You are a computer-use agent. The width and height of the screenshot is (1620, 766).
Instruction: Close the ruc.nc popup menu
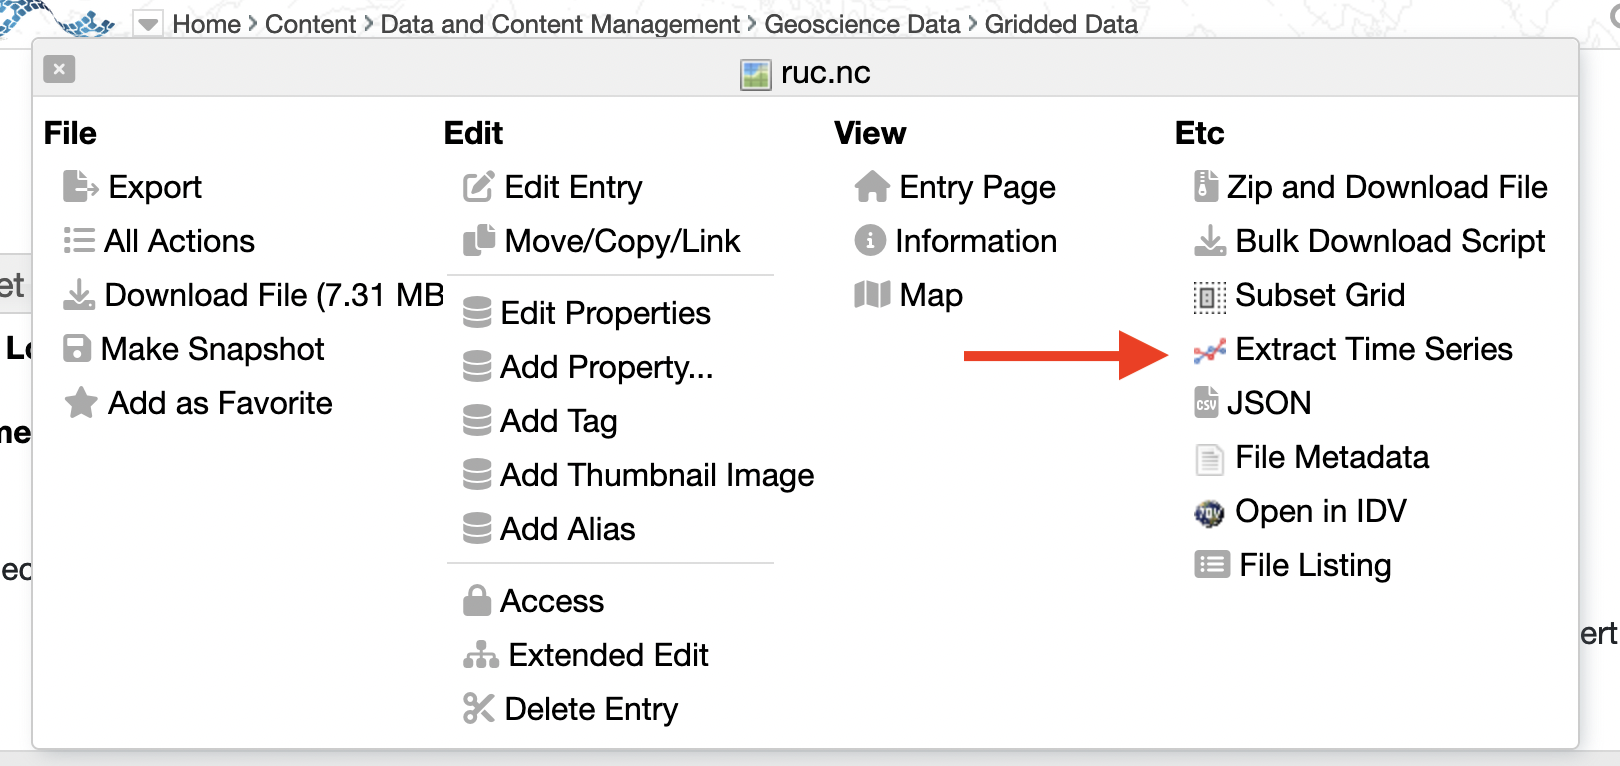click(x=59, y=69)
